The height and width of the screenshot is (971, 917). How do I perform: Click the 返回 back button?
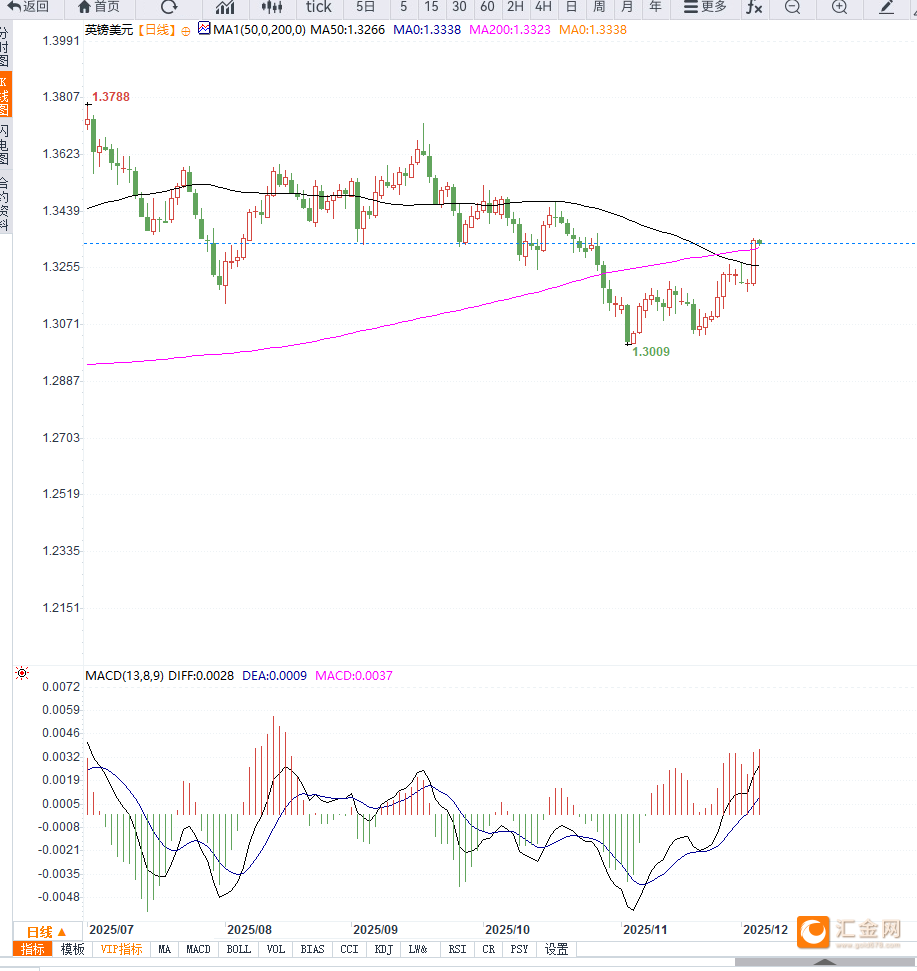tap(28, 7)
